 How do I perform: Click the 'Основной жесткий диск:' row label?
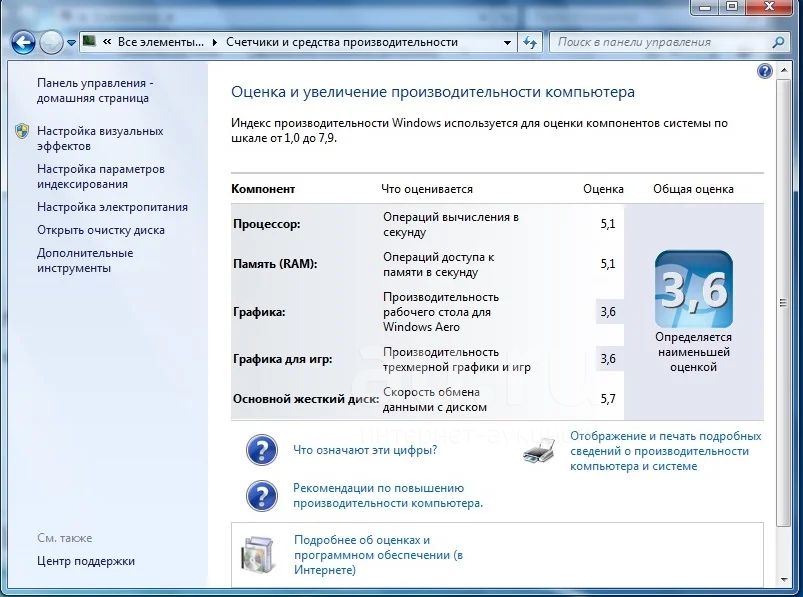click(305, 399)
